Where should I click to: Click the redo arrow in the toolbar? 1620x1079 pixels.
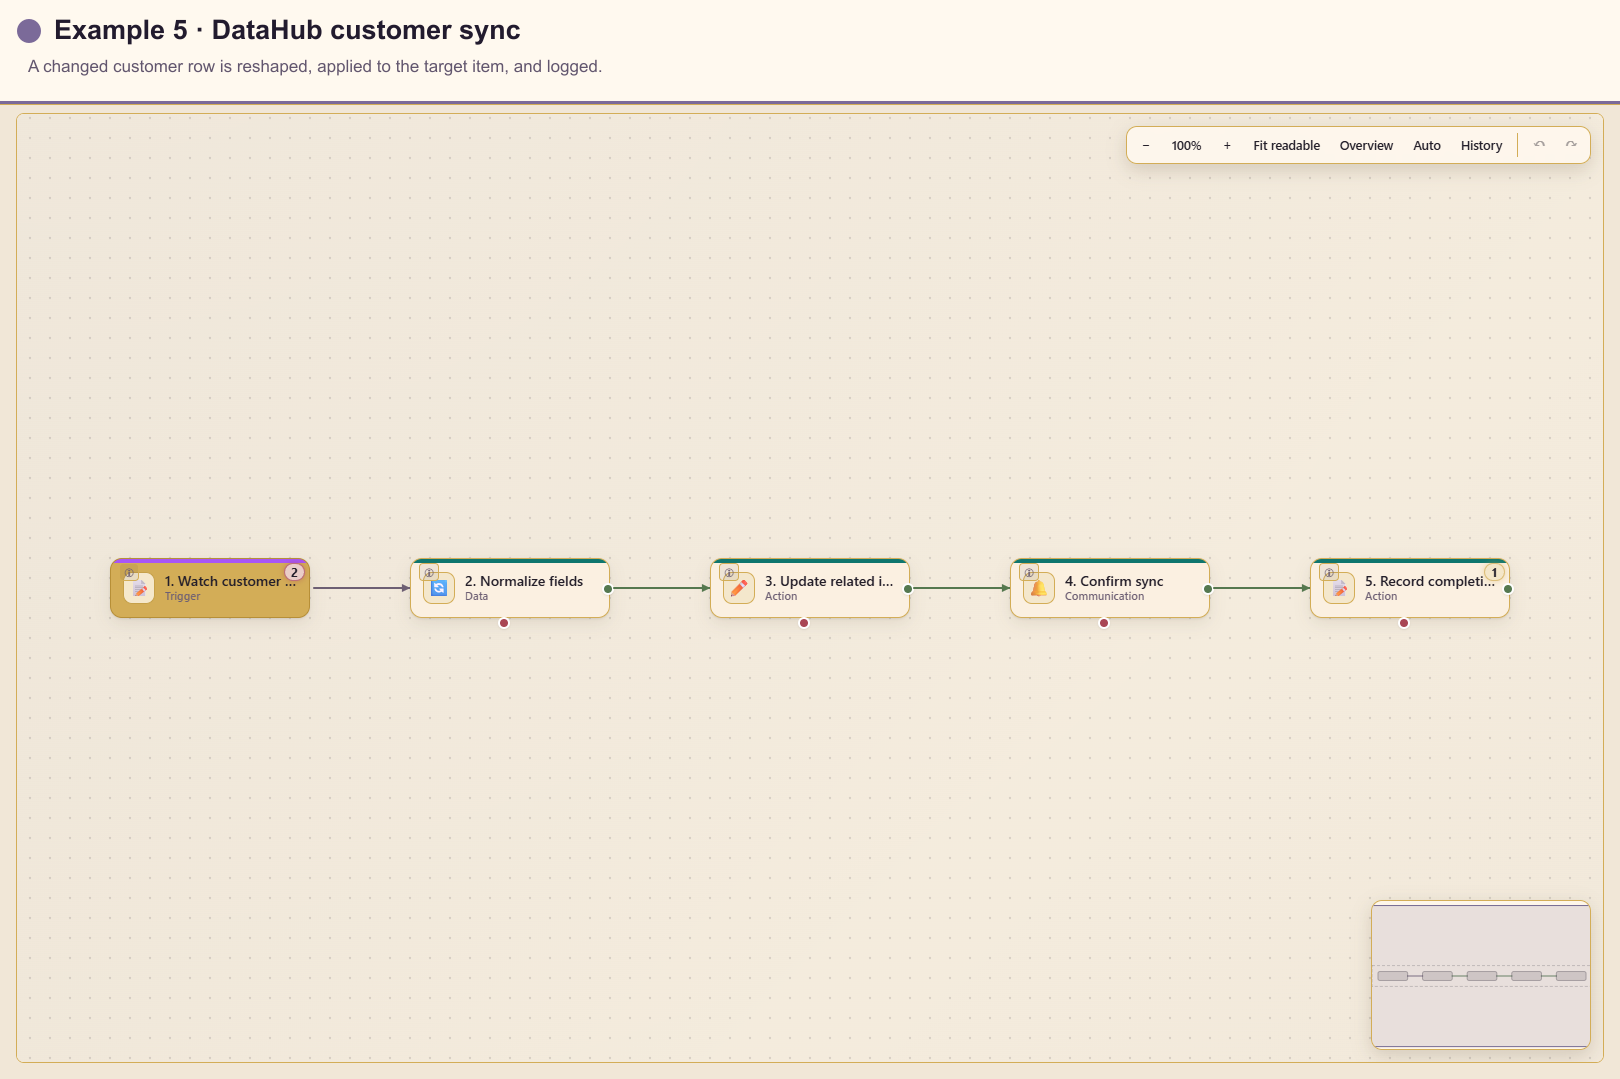tap(1571, 145)
